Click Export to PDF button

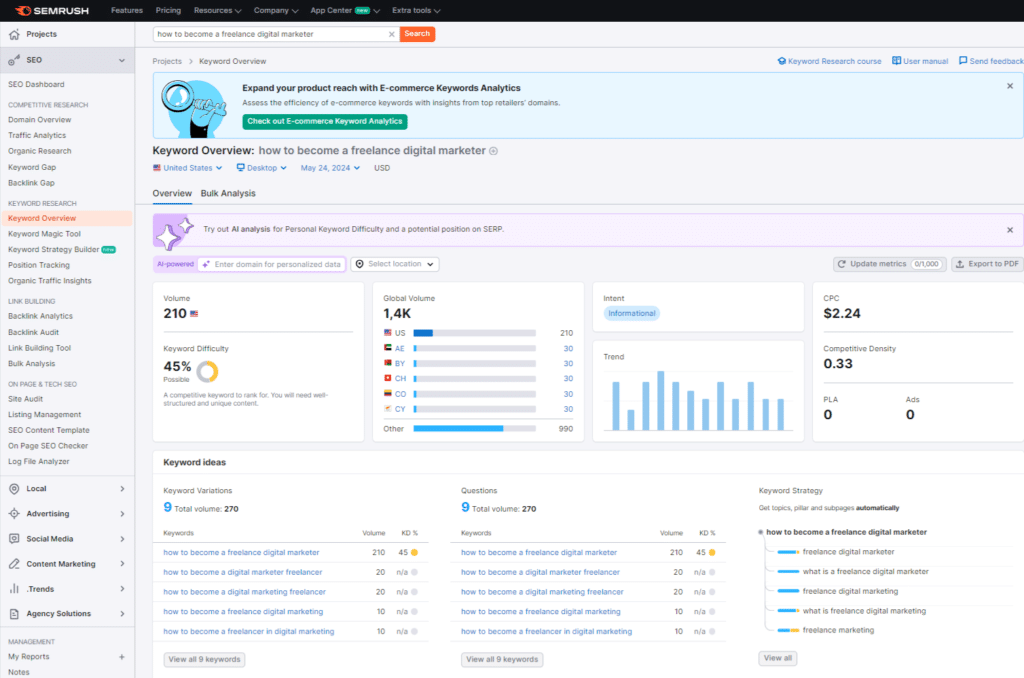(x=987, y=264)
